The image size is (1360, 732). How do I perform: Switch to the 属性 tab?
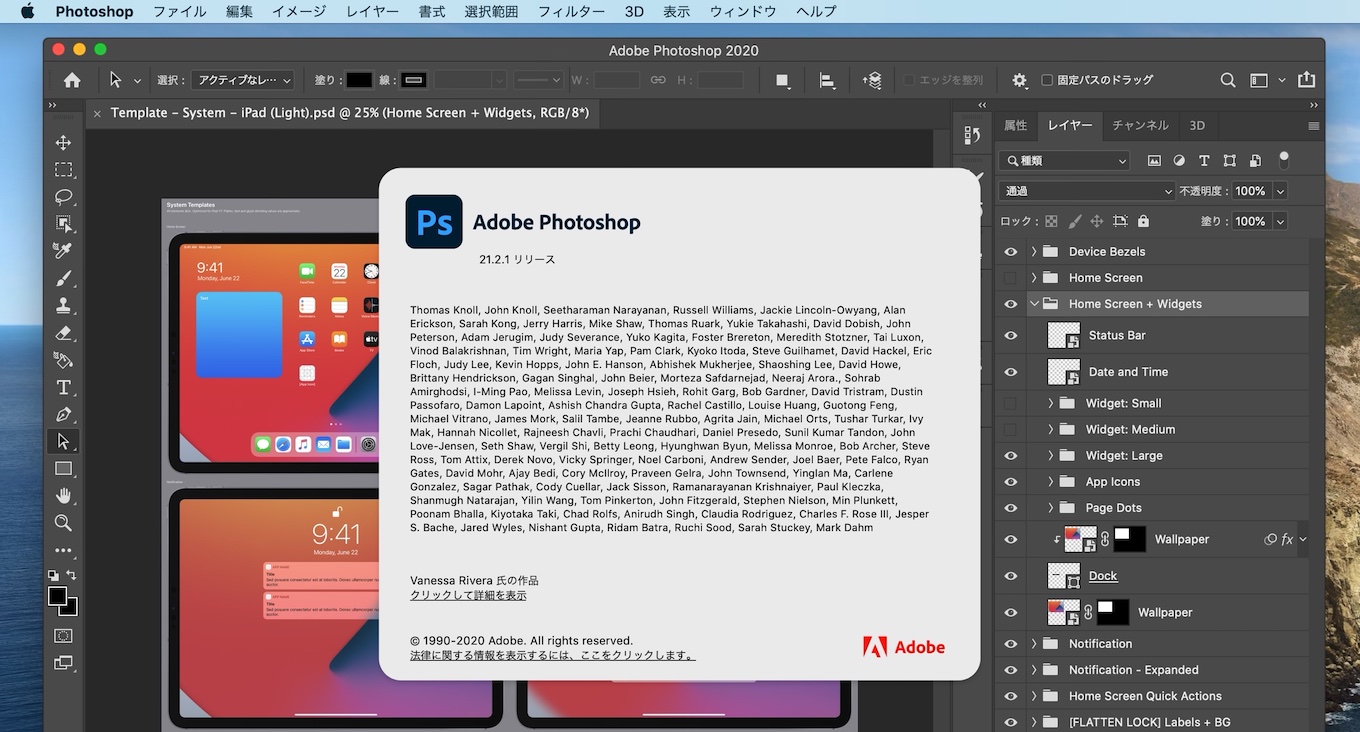[1015, 126]
